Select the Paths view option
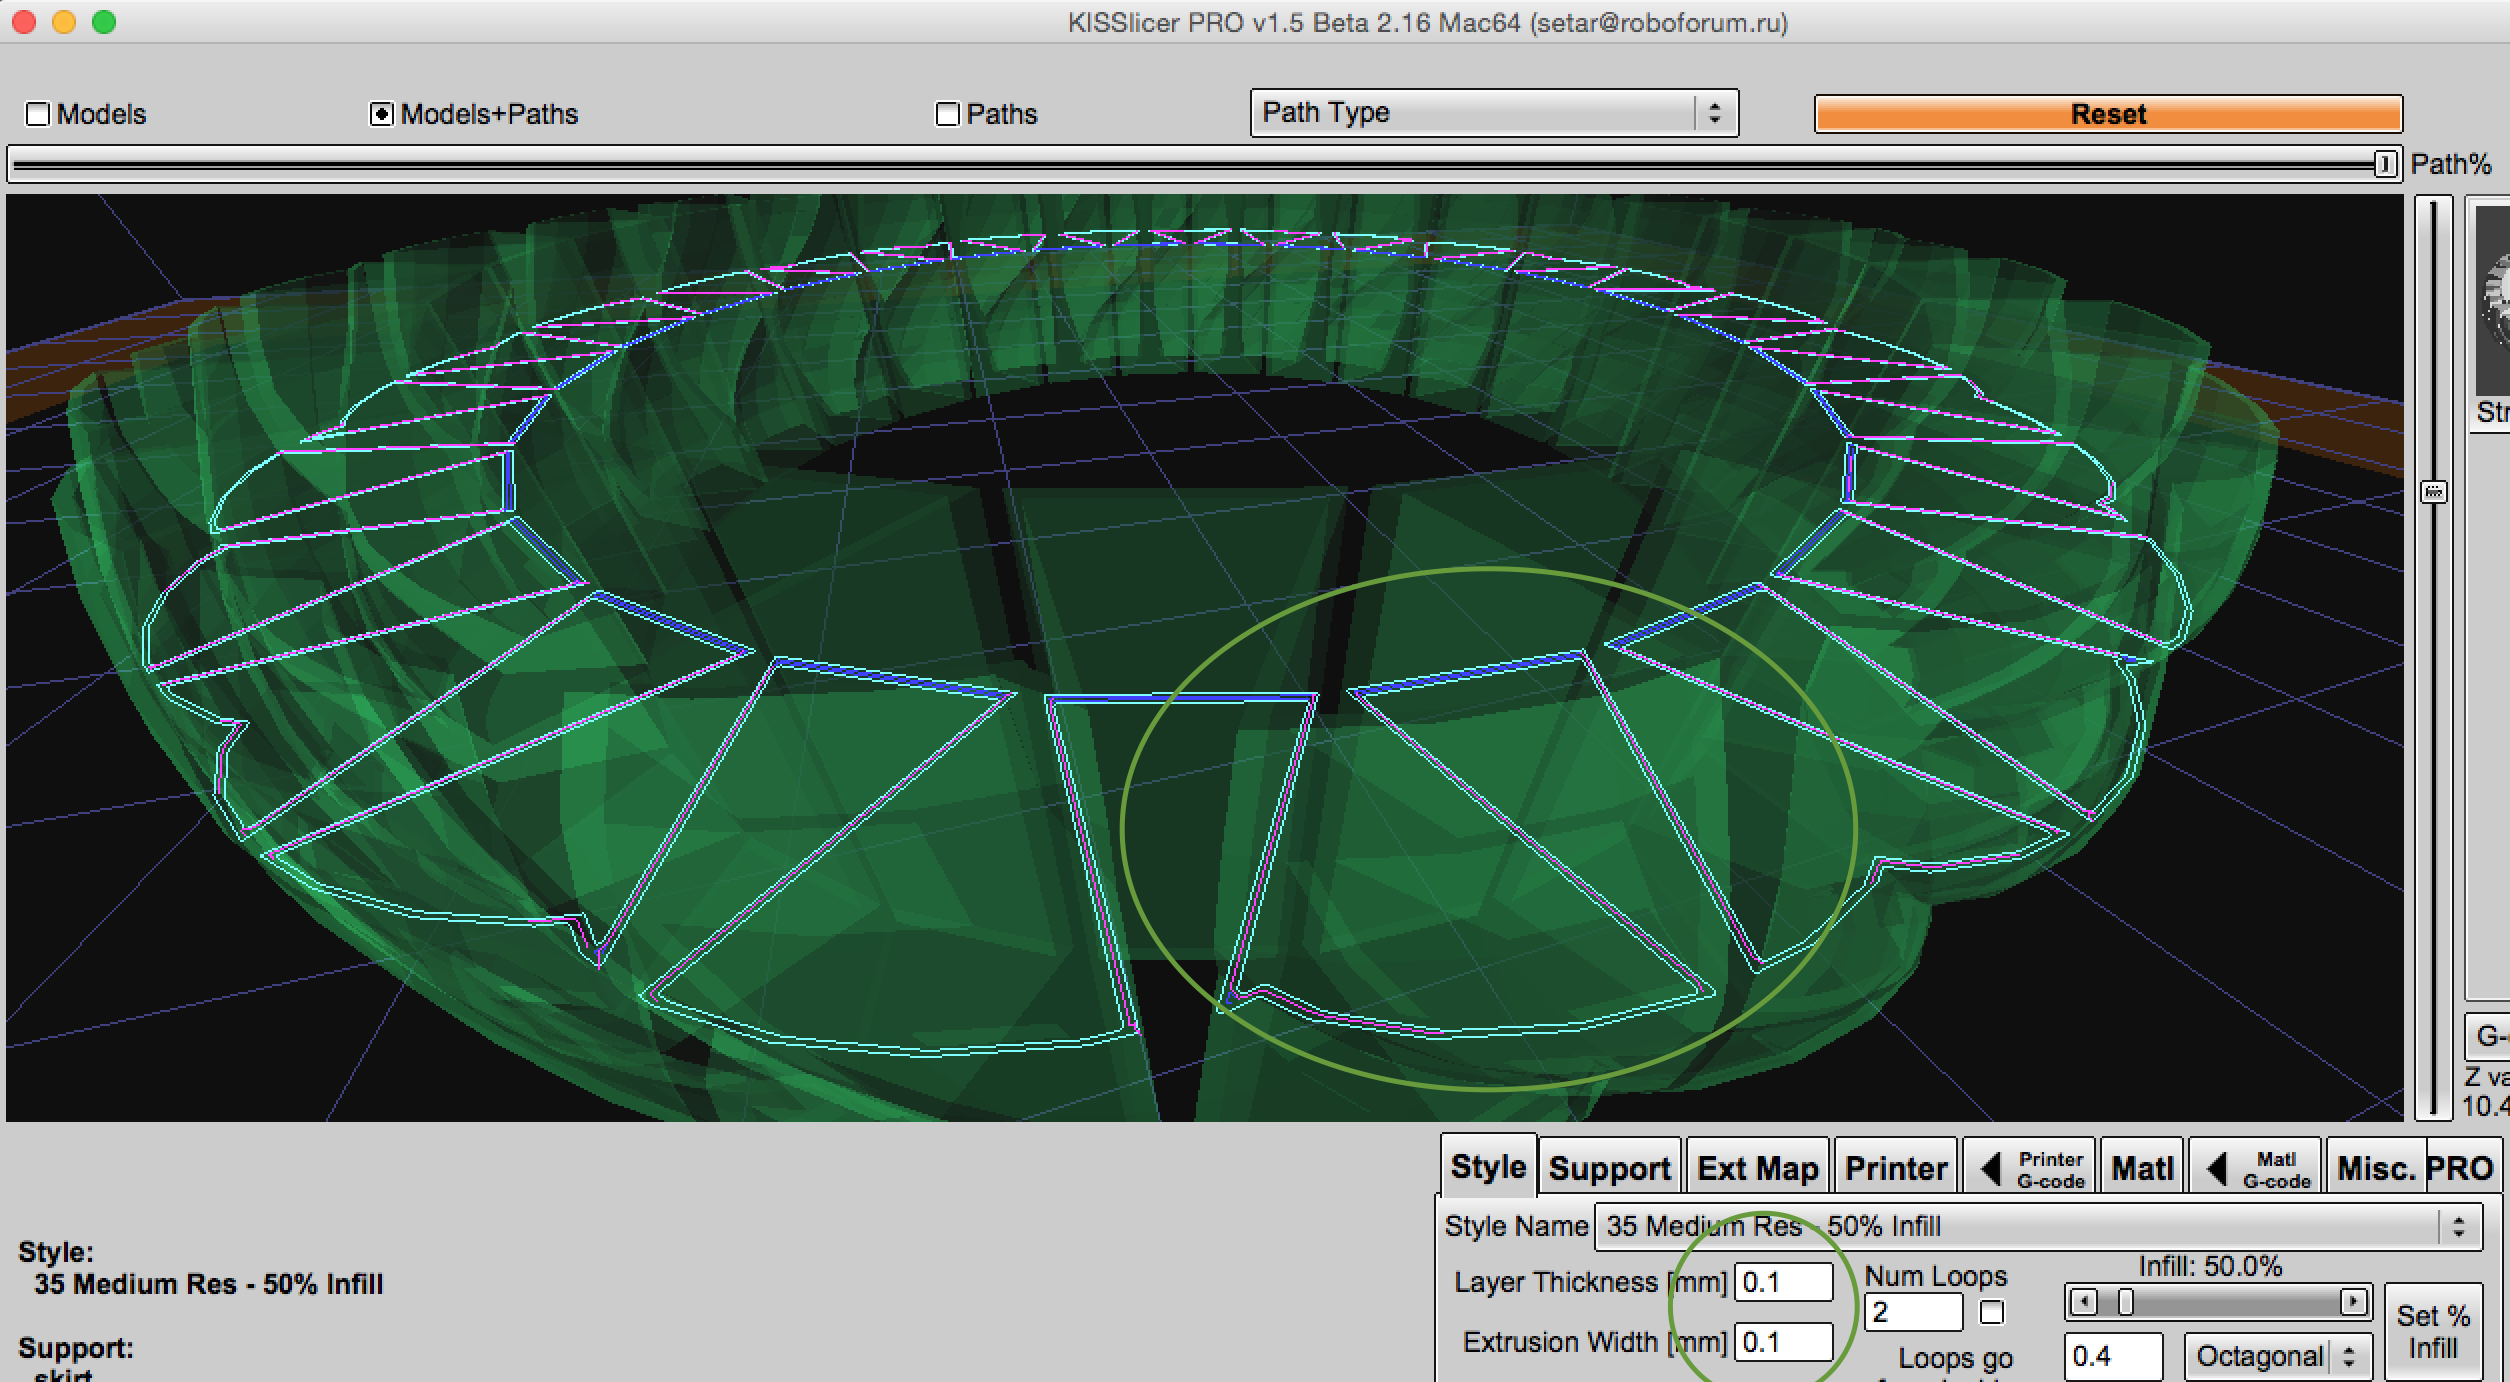2510x1382 pixels. [947, 114]
